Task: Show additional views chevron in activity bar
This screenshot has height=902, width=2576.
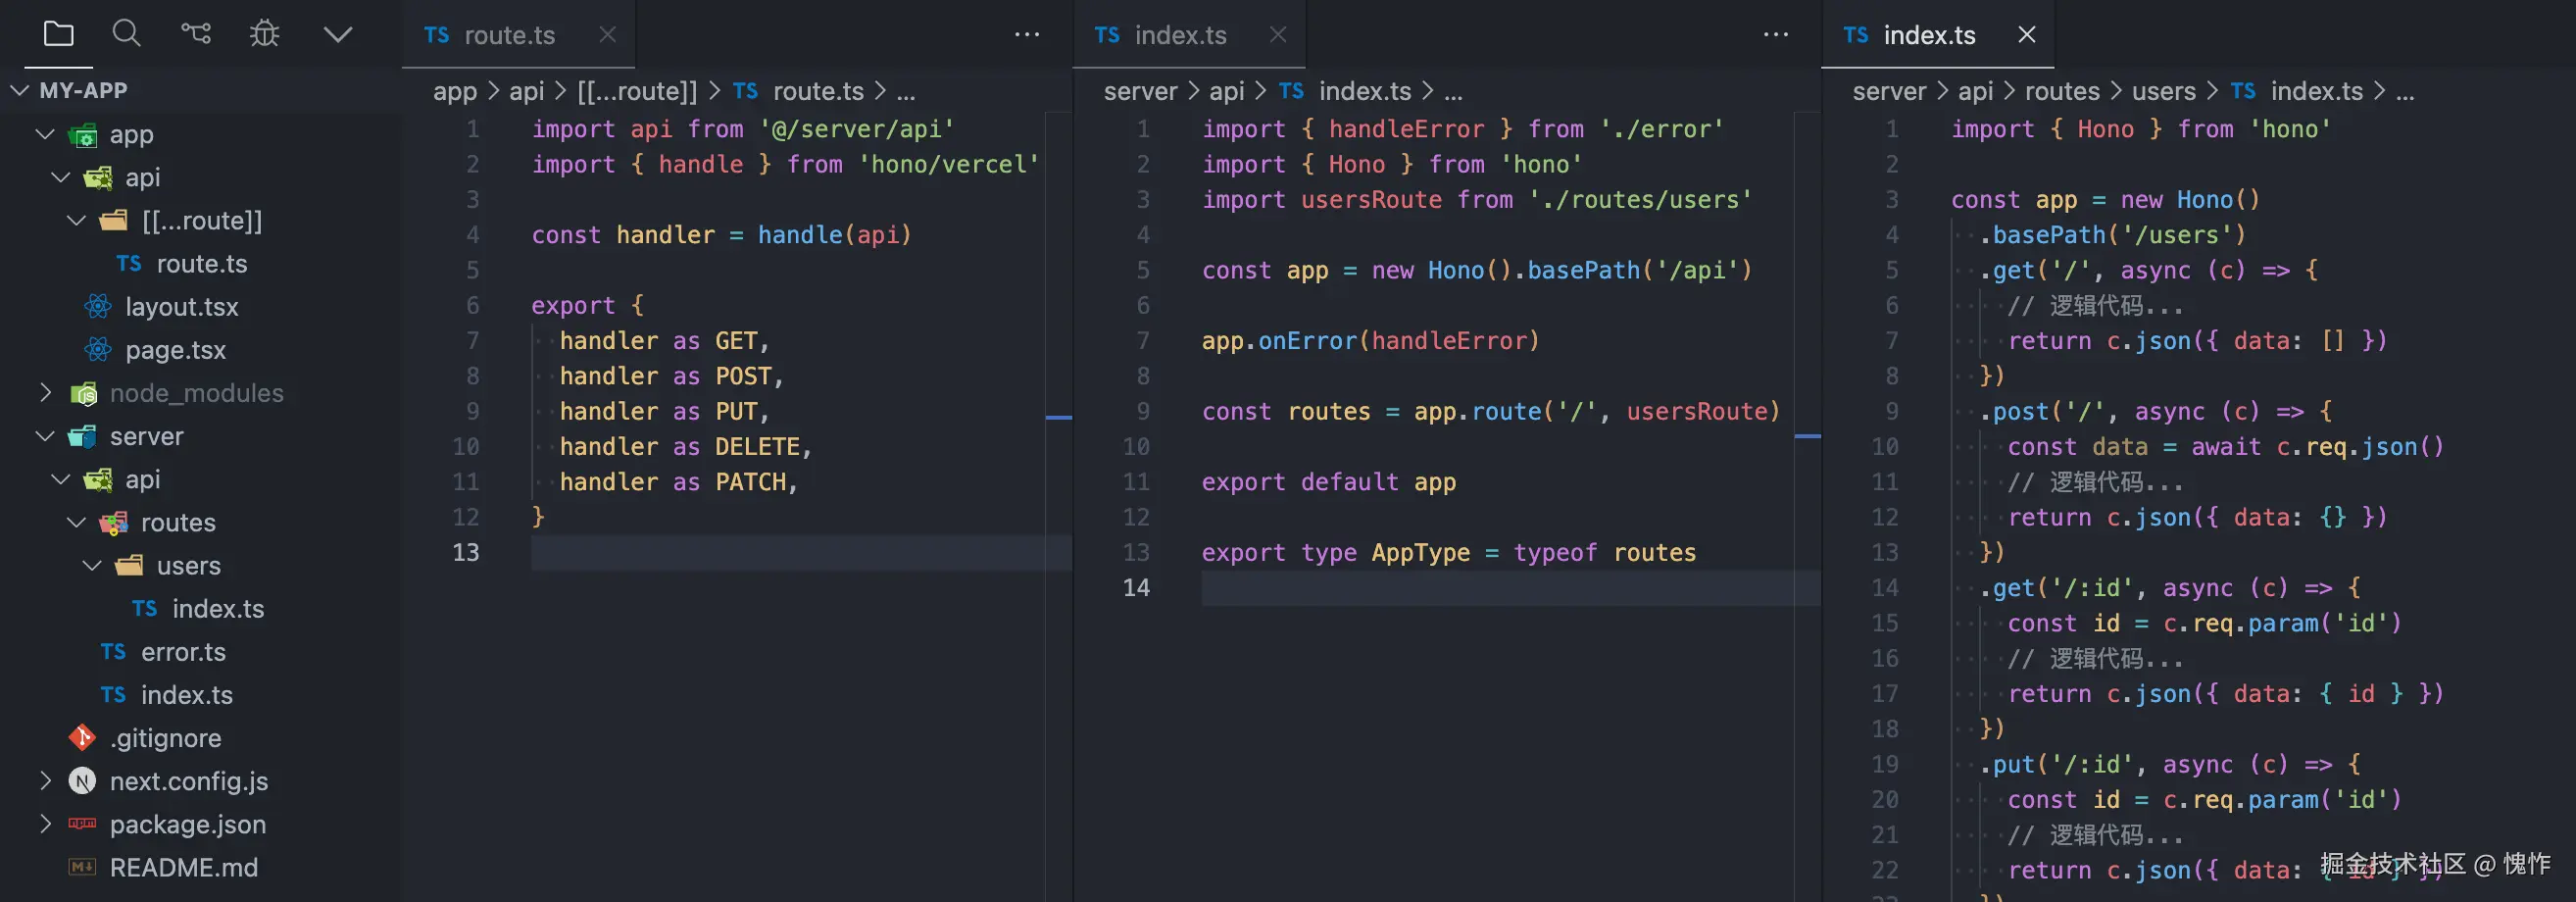Action: pos(338,35)
